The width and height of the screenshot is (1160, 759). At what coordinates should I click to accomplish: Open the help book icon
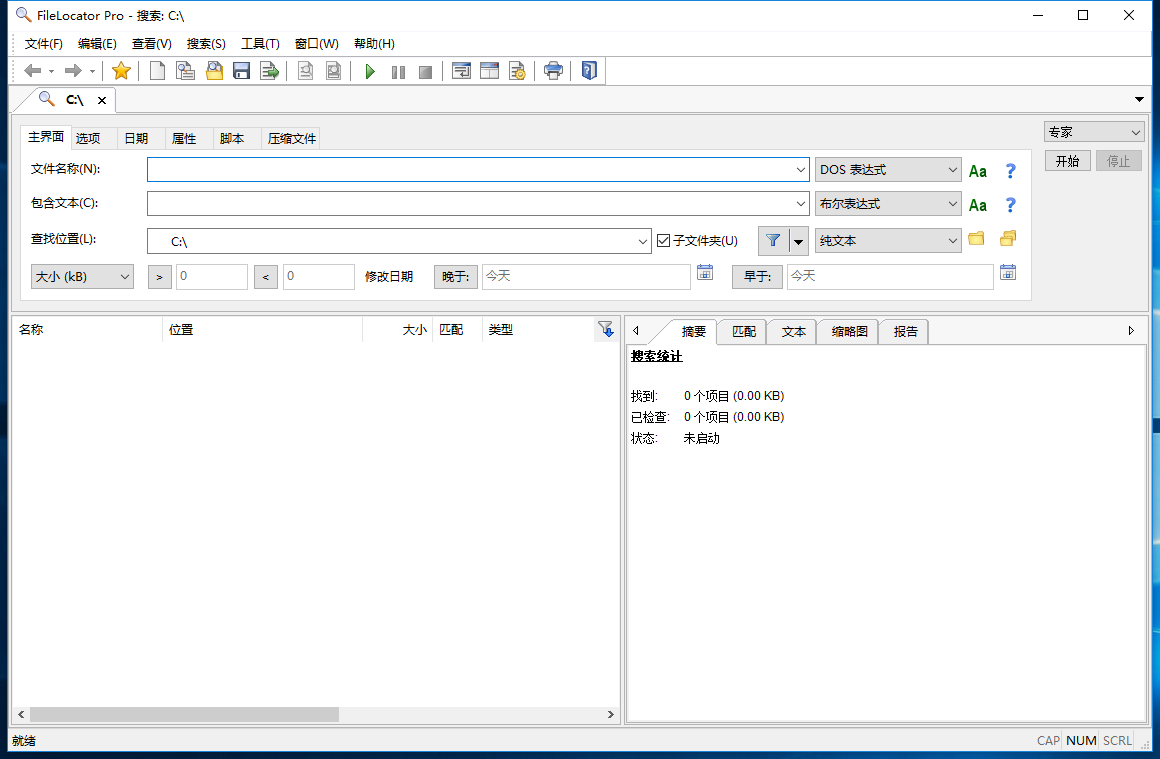pos(589,71)
